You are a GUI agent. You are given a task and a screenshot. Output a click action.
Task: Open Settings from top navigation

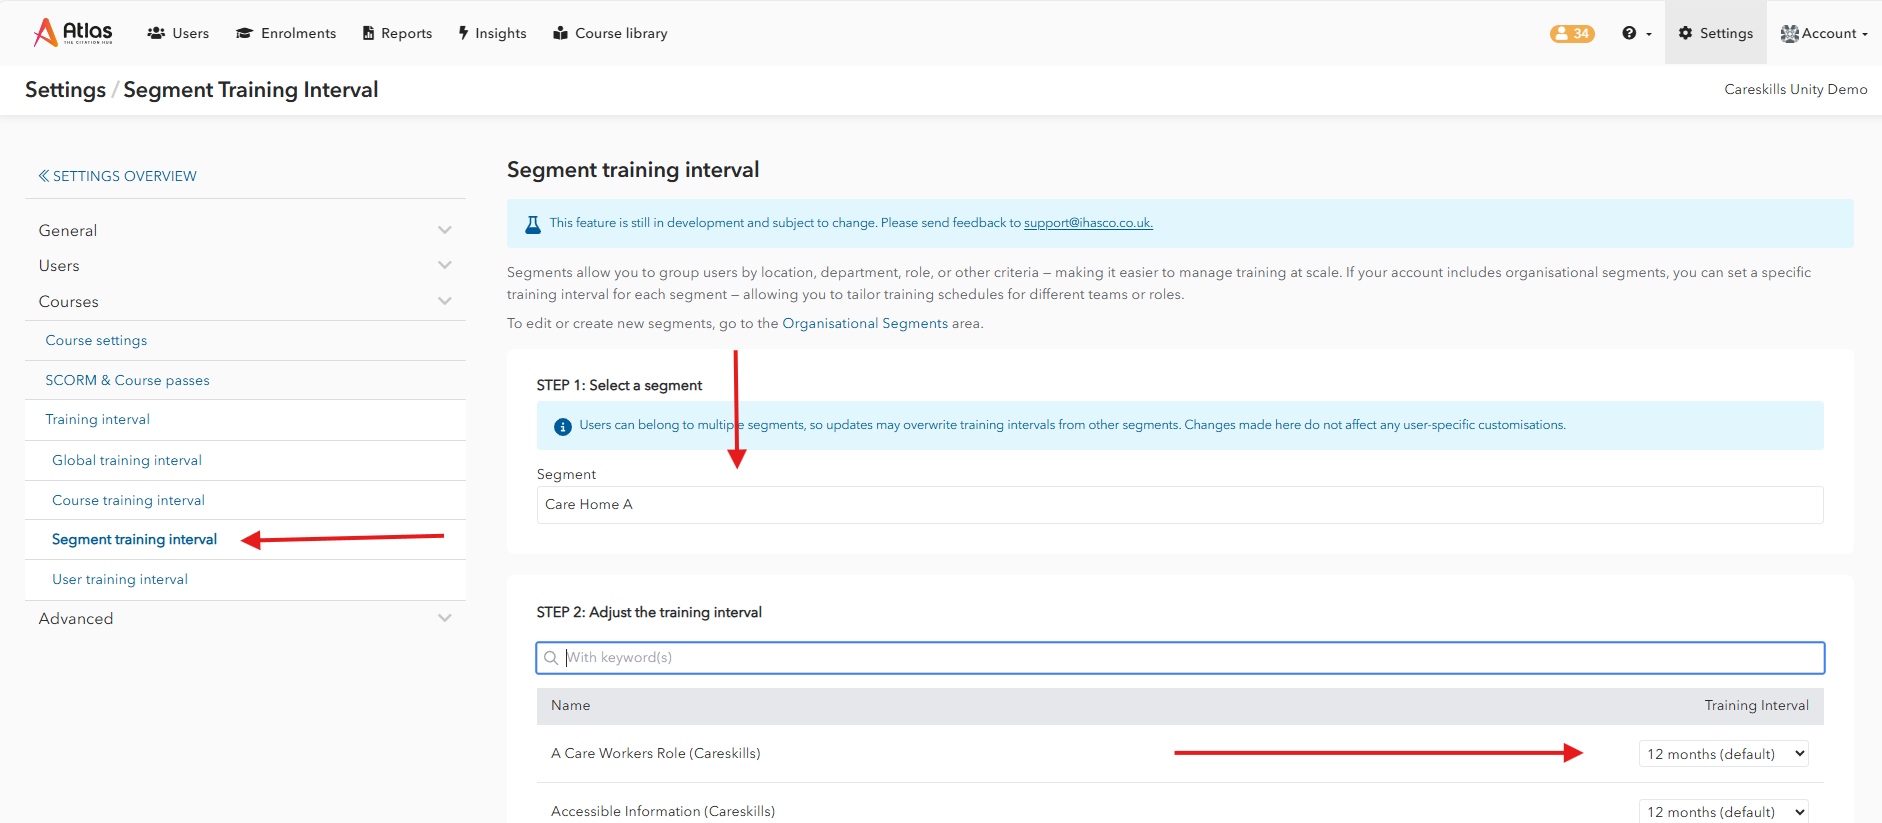1716,33
